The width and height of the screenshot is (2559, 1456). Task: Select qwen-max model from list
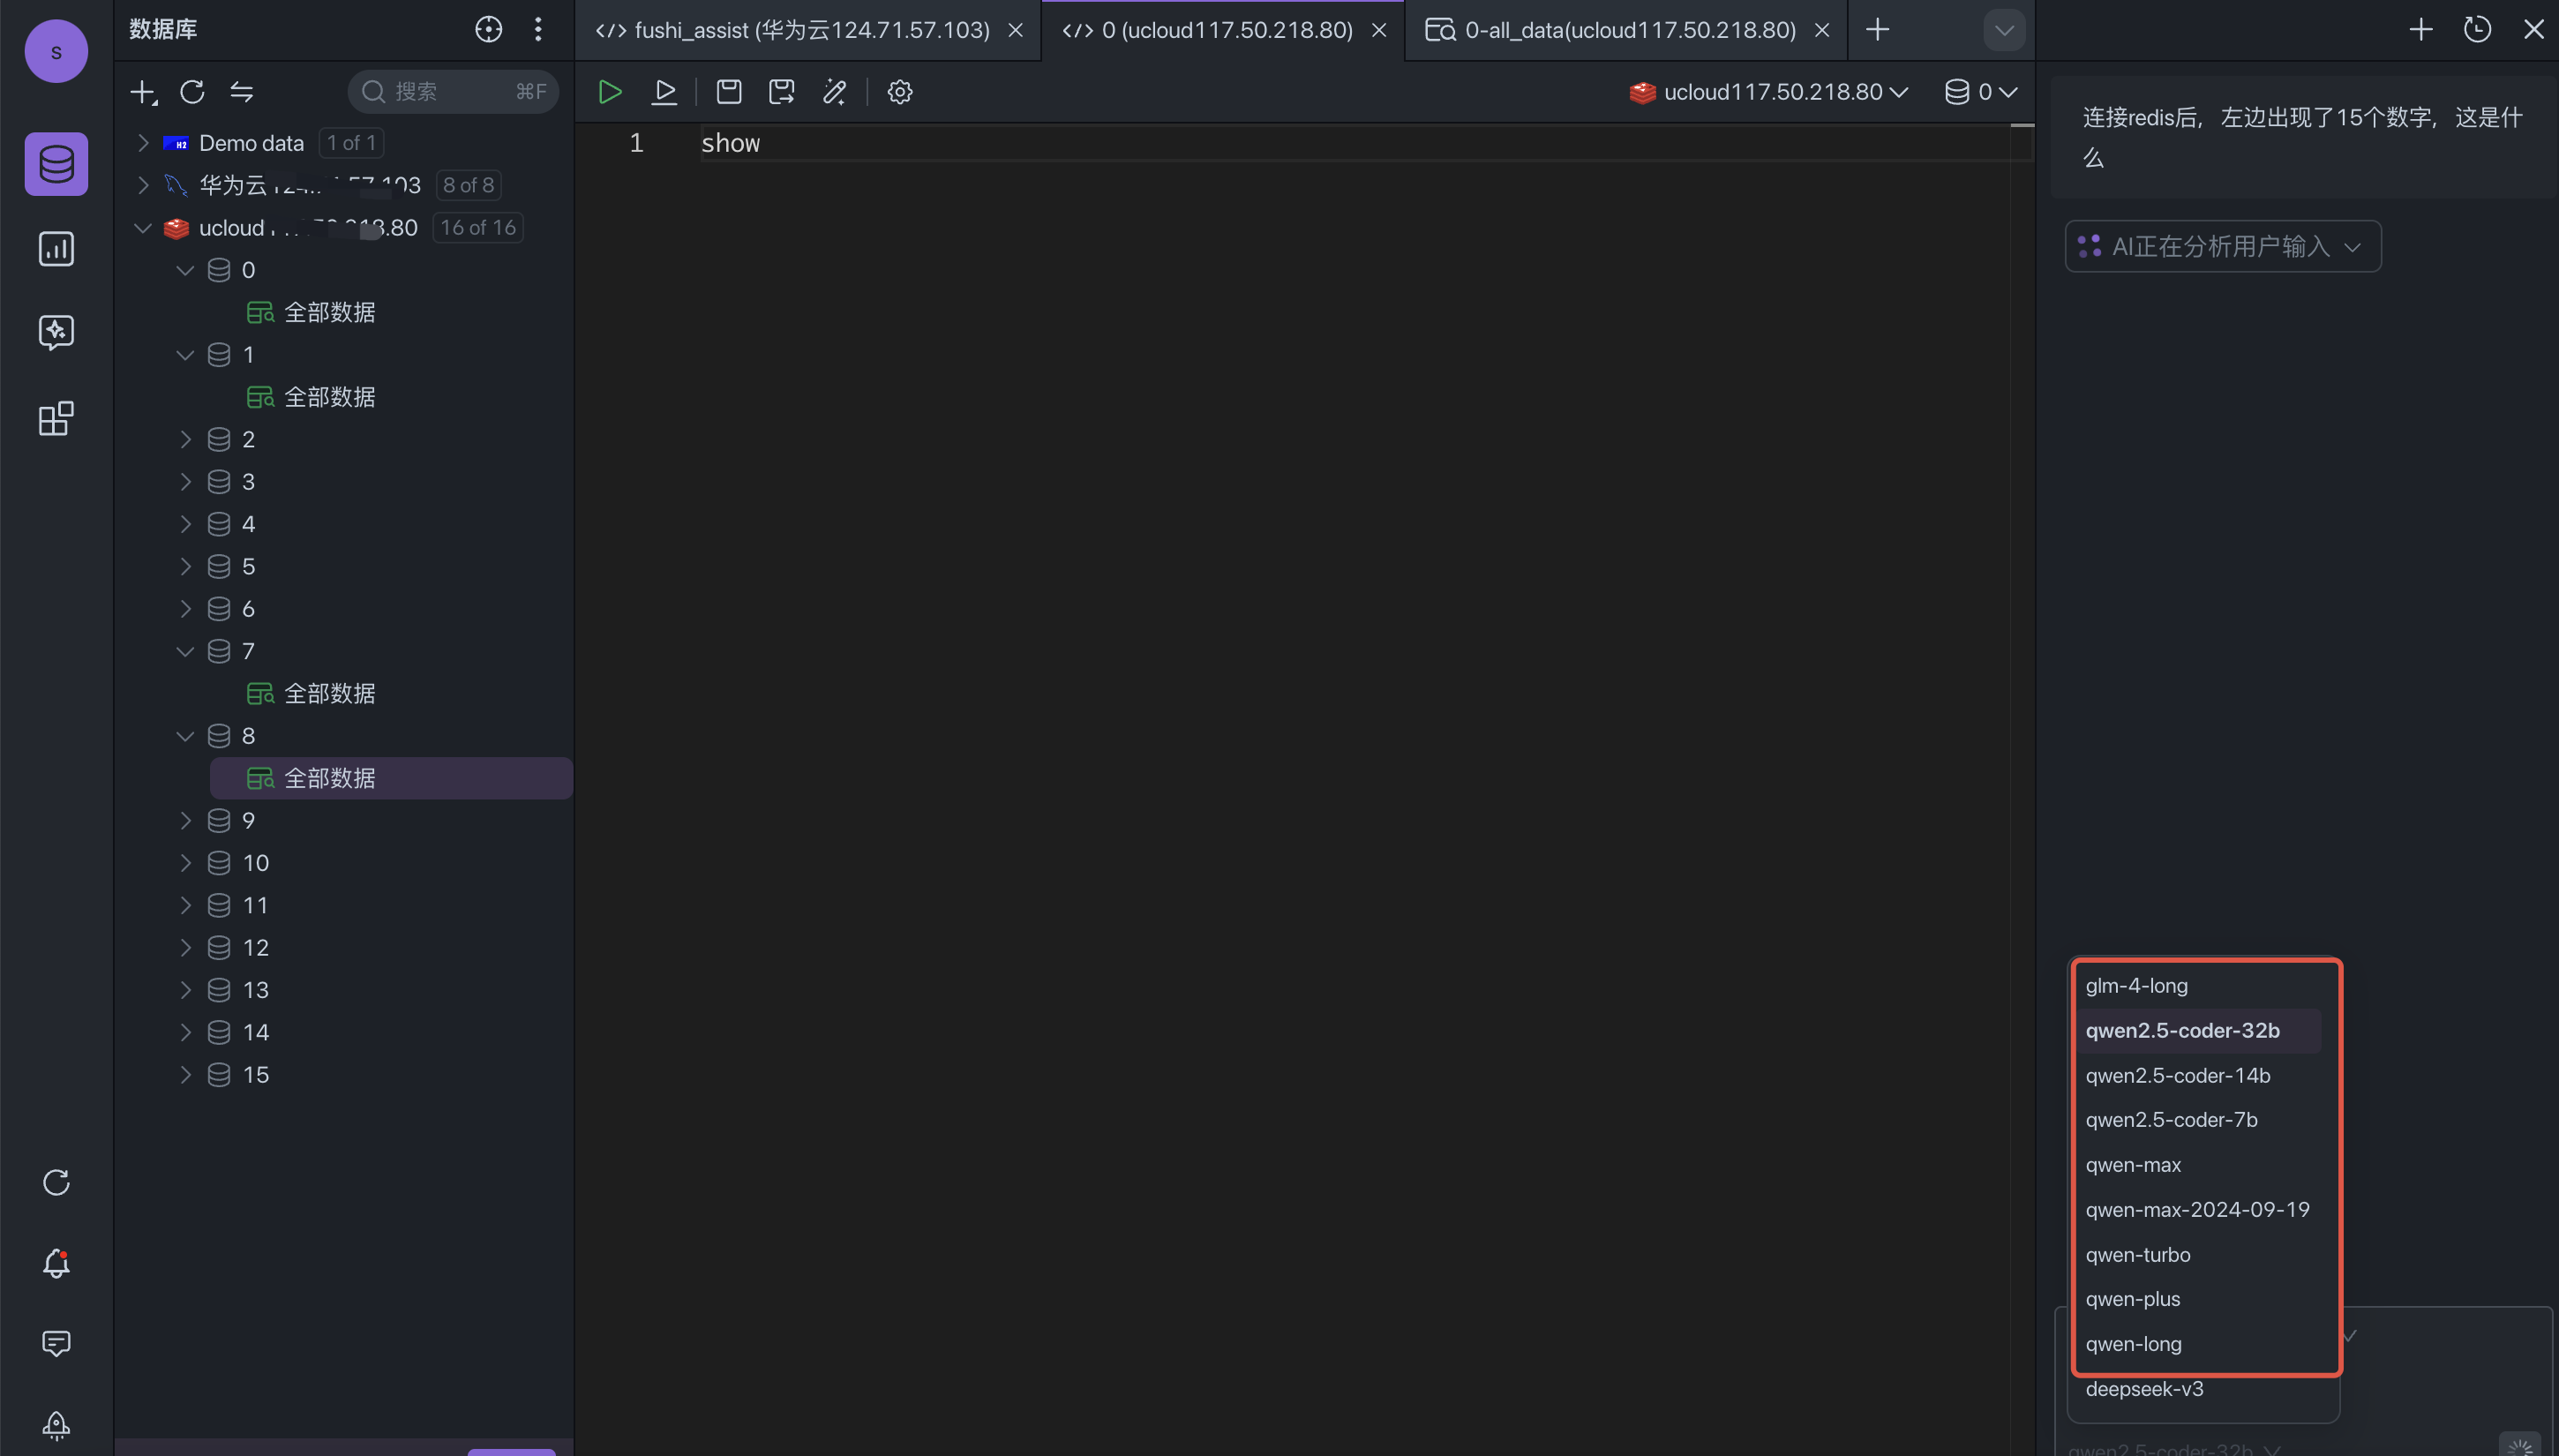[x=2133, y=1165]
